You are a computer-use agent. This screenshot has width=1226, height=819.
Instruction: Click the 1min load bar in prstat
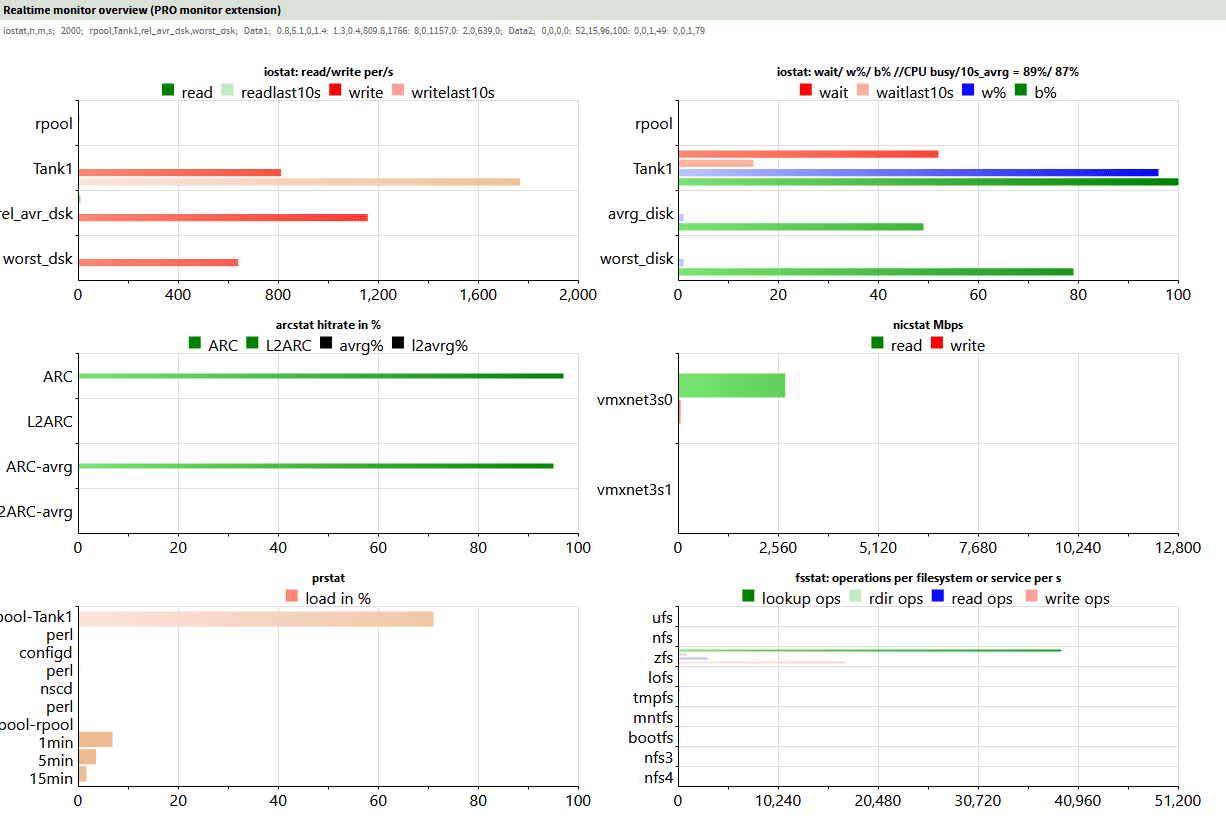95,740
